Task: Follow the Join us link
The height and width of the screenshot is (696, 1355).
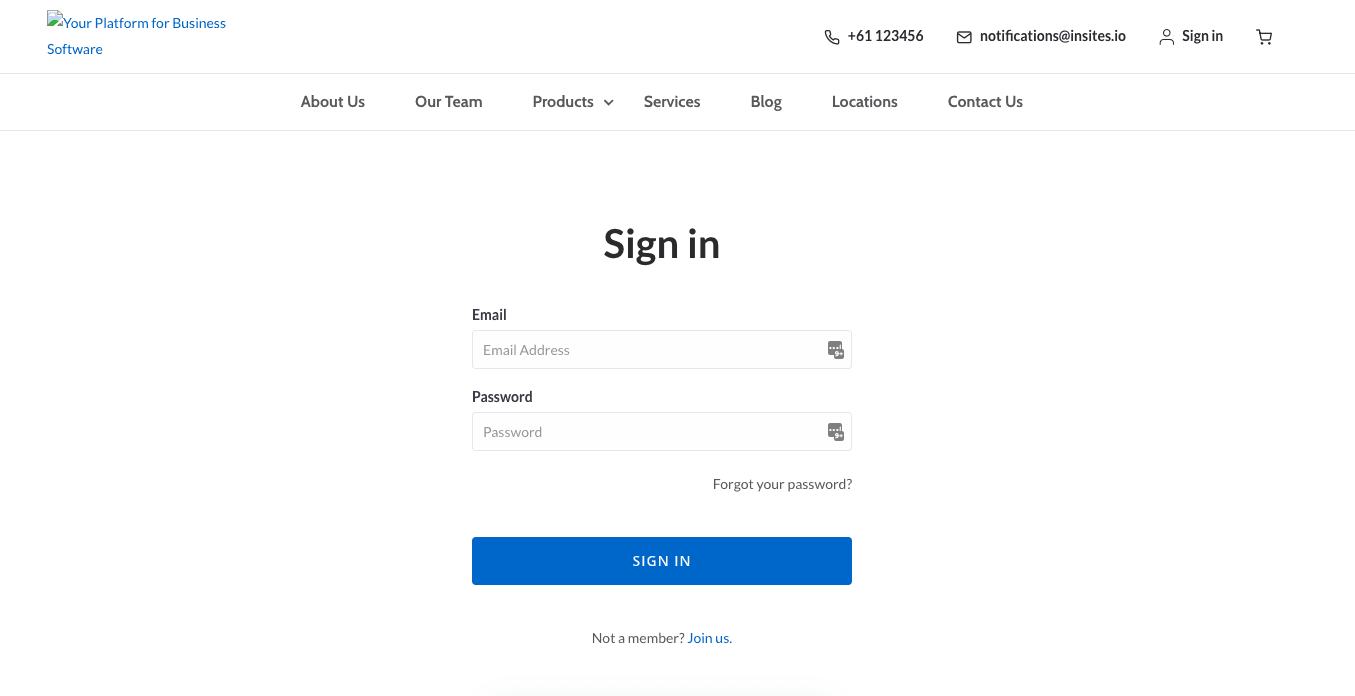Action: click(710, 638)
